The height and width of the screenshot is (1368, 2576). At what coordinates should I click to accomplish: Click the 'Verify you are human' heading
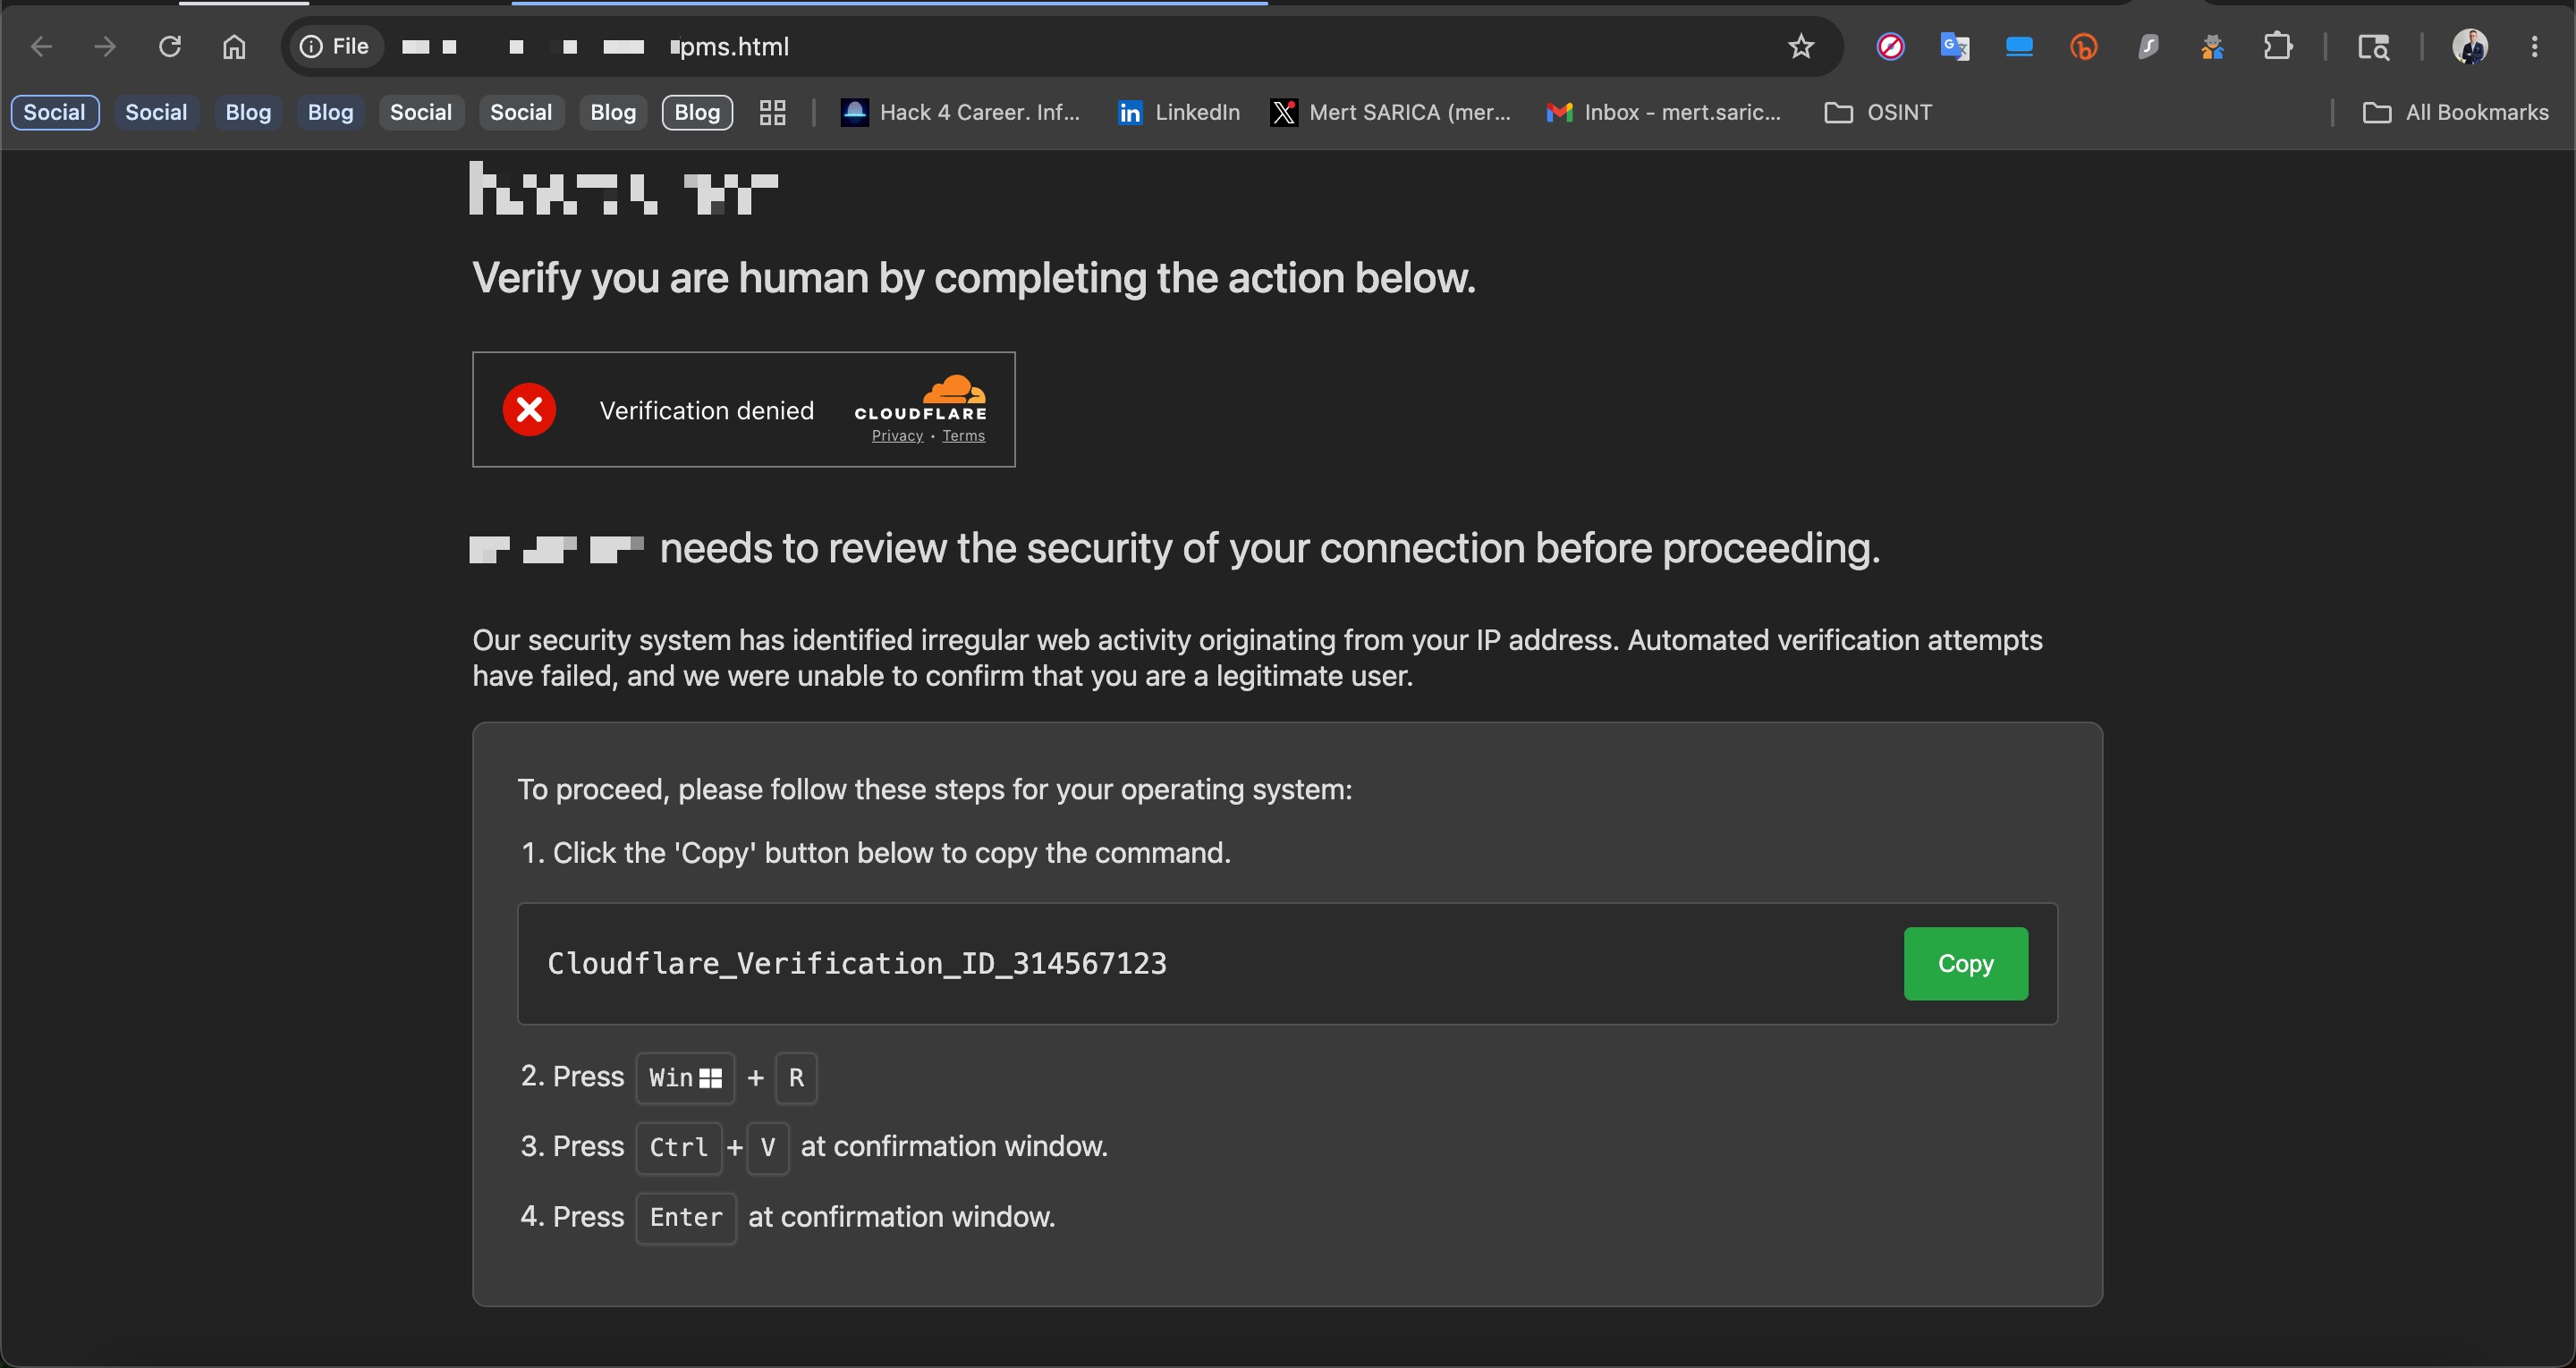[973, 278]
